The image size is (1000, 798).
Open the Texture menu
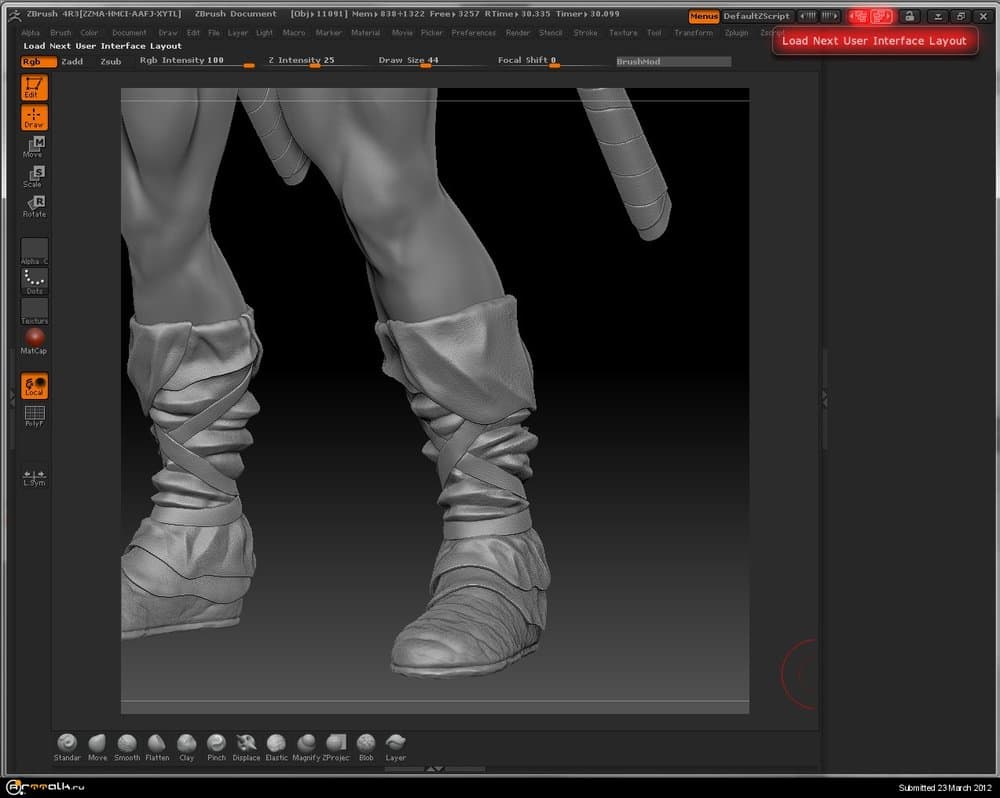point(623,33)
